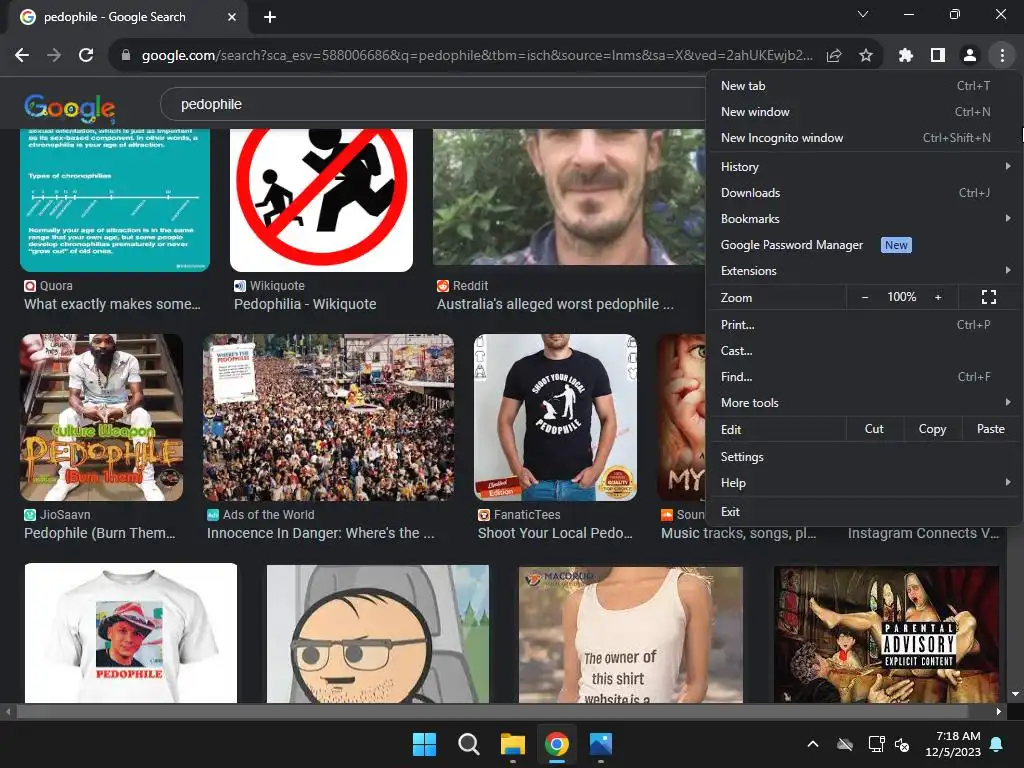Viewport: 1024px width, 768px height.
Task: Open tab search chevron in title bar
Action: click(x=863, y=14)
